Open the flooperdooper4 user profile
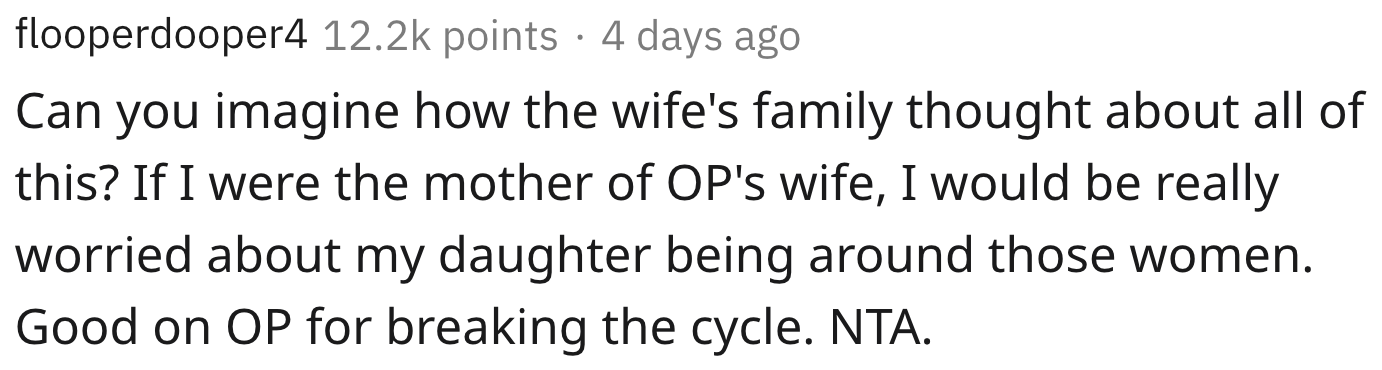Viewport: 1382px width, 370px height. pos(160,37)
